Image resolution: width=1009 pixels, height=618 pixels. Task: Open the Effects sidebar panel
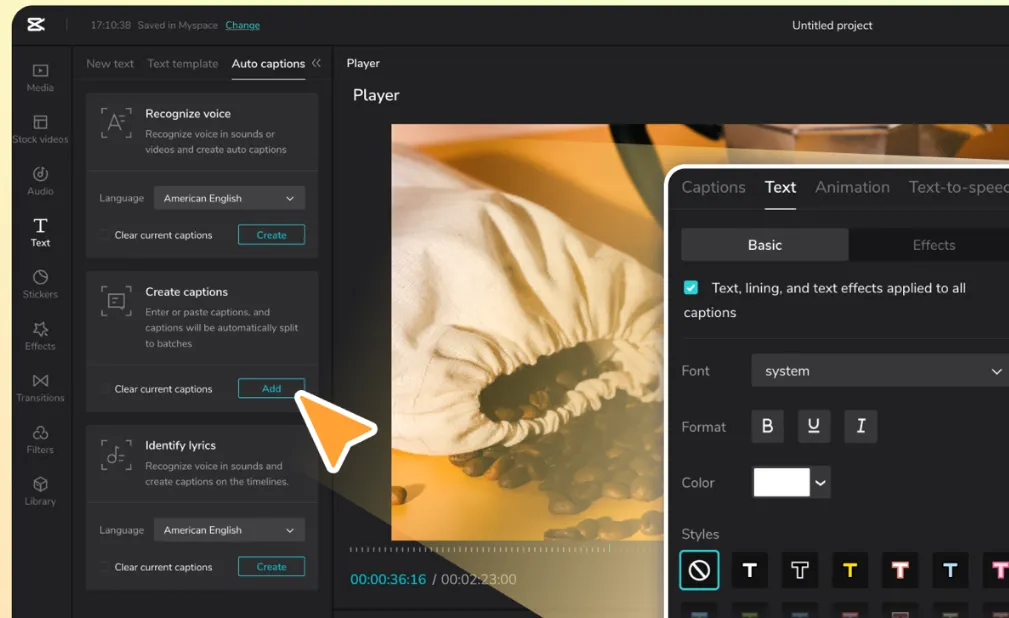[x=40, y=336]
